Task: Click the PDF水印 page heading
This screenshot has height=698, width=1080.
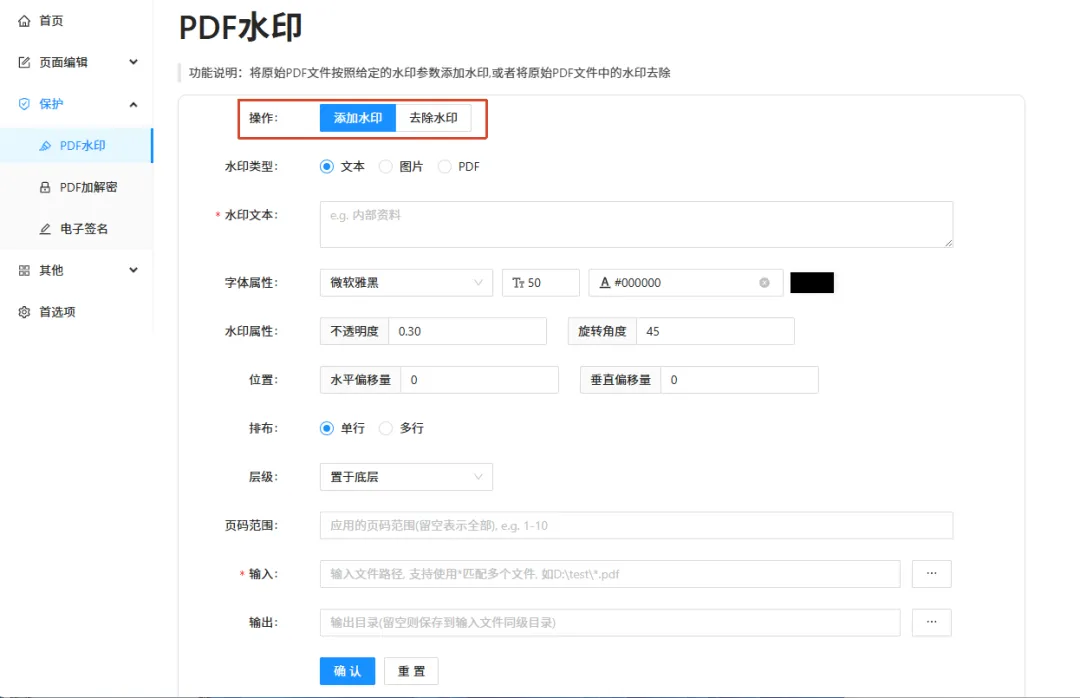Action: tap(240, 28)
